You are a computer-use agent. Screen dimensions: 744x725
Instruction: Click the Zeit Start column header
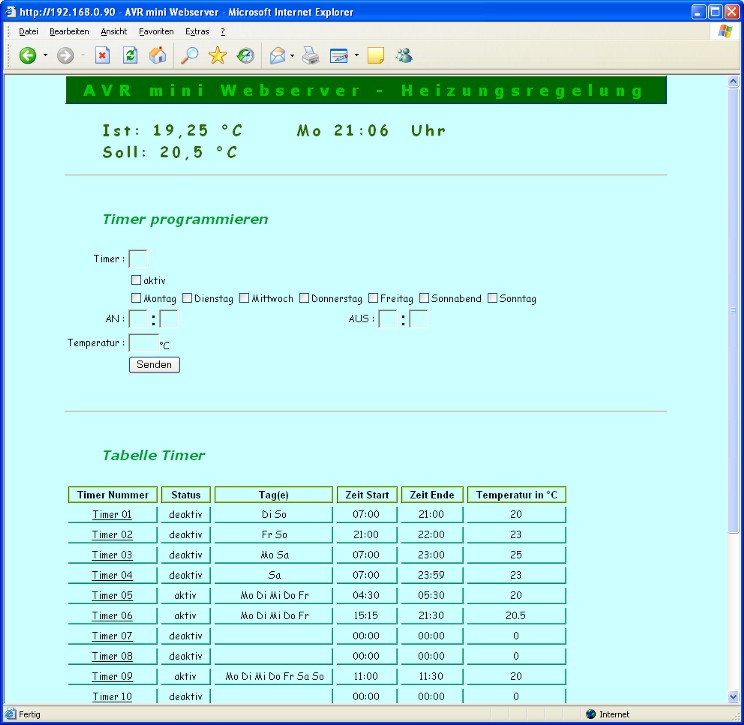[367, 494]
